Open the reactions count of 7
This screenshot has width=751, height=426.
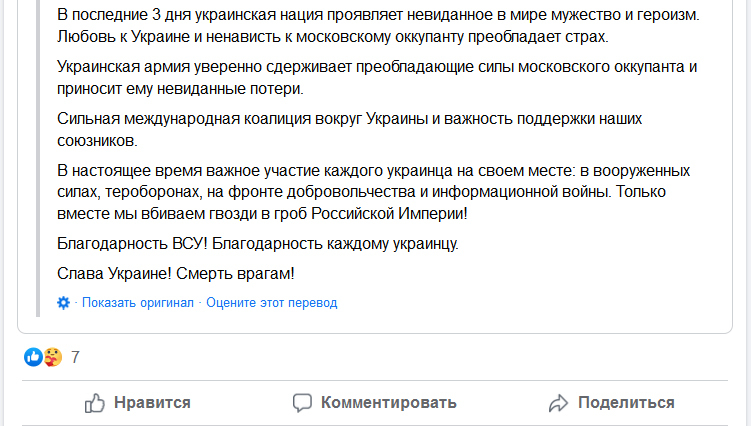[x=75, y=357]
